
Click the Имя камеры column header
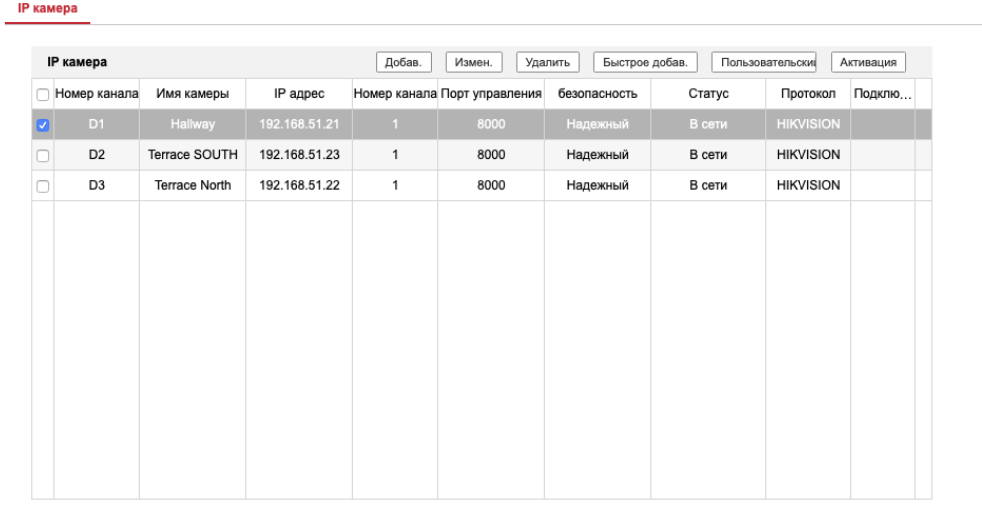pyautogui.click(x=192, y=93)
